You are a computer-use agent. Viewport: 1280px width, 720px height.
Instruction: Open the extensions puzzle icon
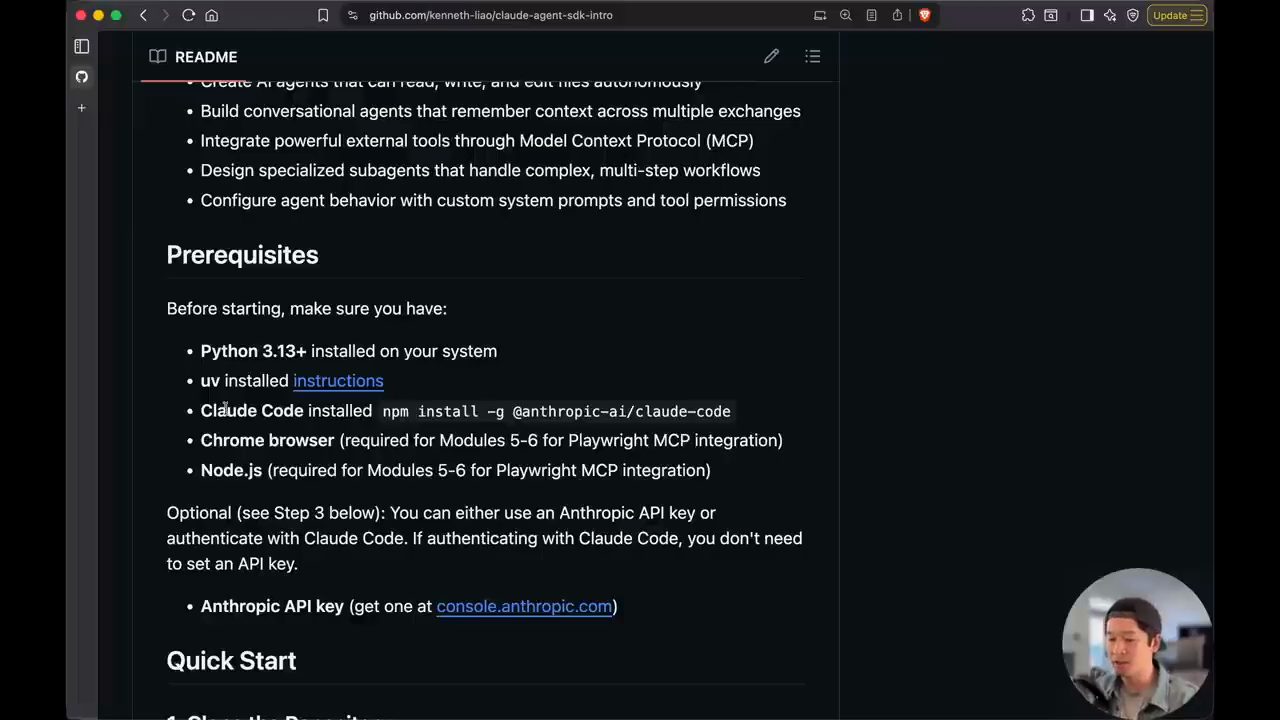click(1028, 15)
